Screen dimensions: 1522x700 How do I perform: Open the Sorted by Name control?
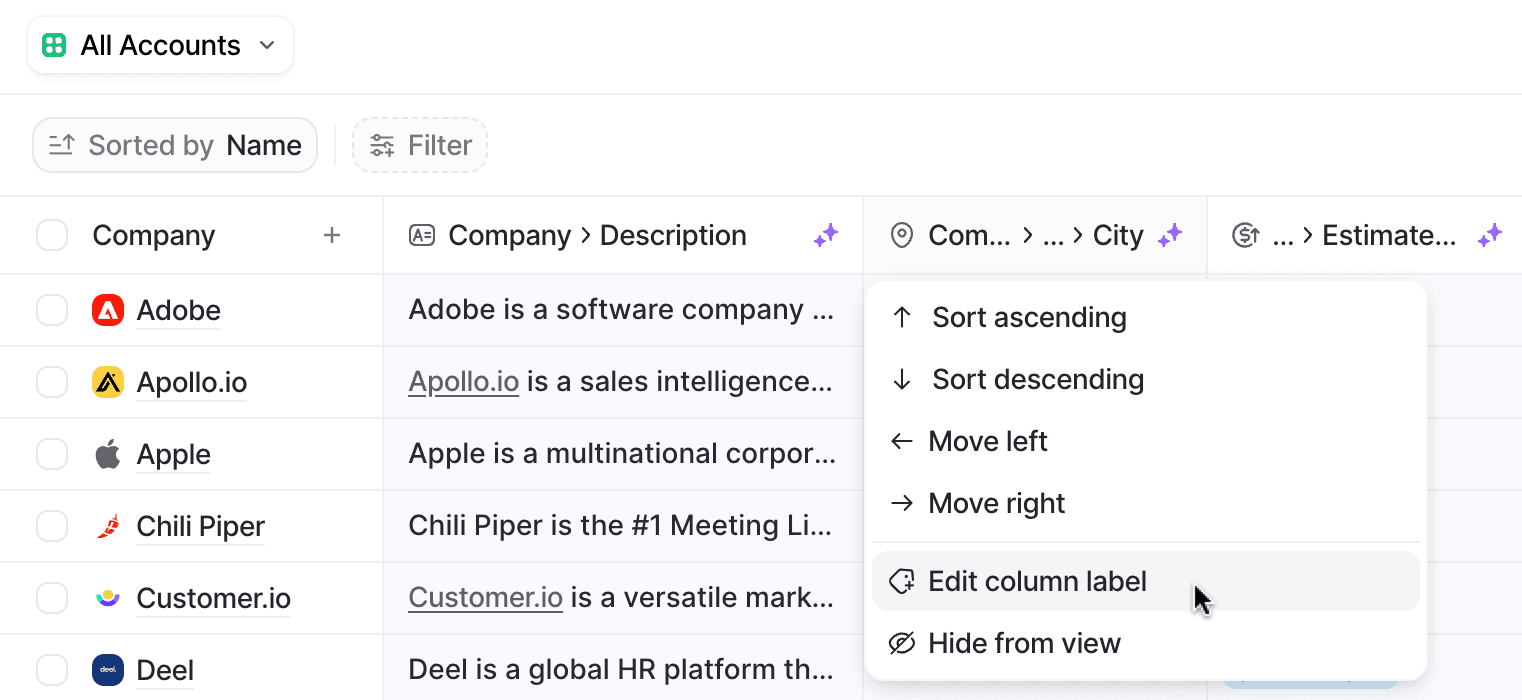(x=175, y=145)
